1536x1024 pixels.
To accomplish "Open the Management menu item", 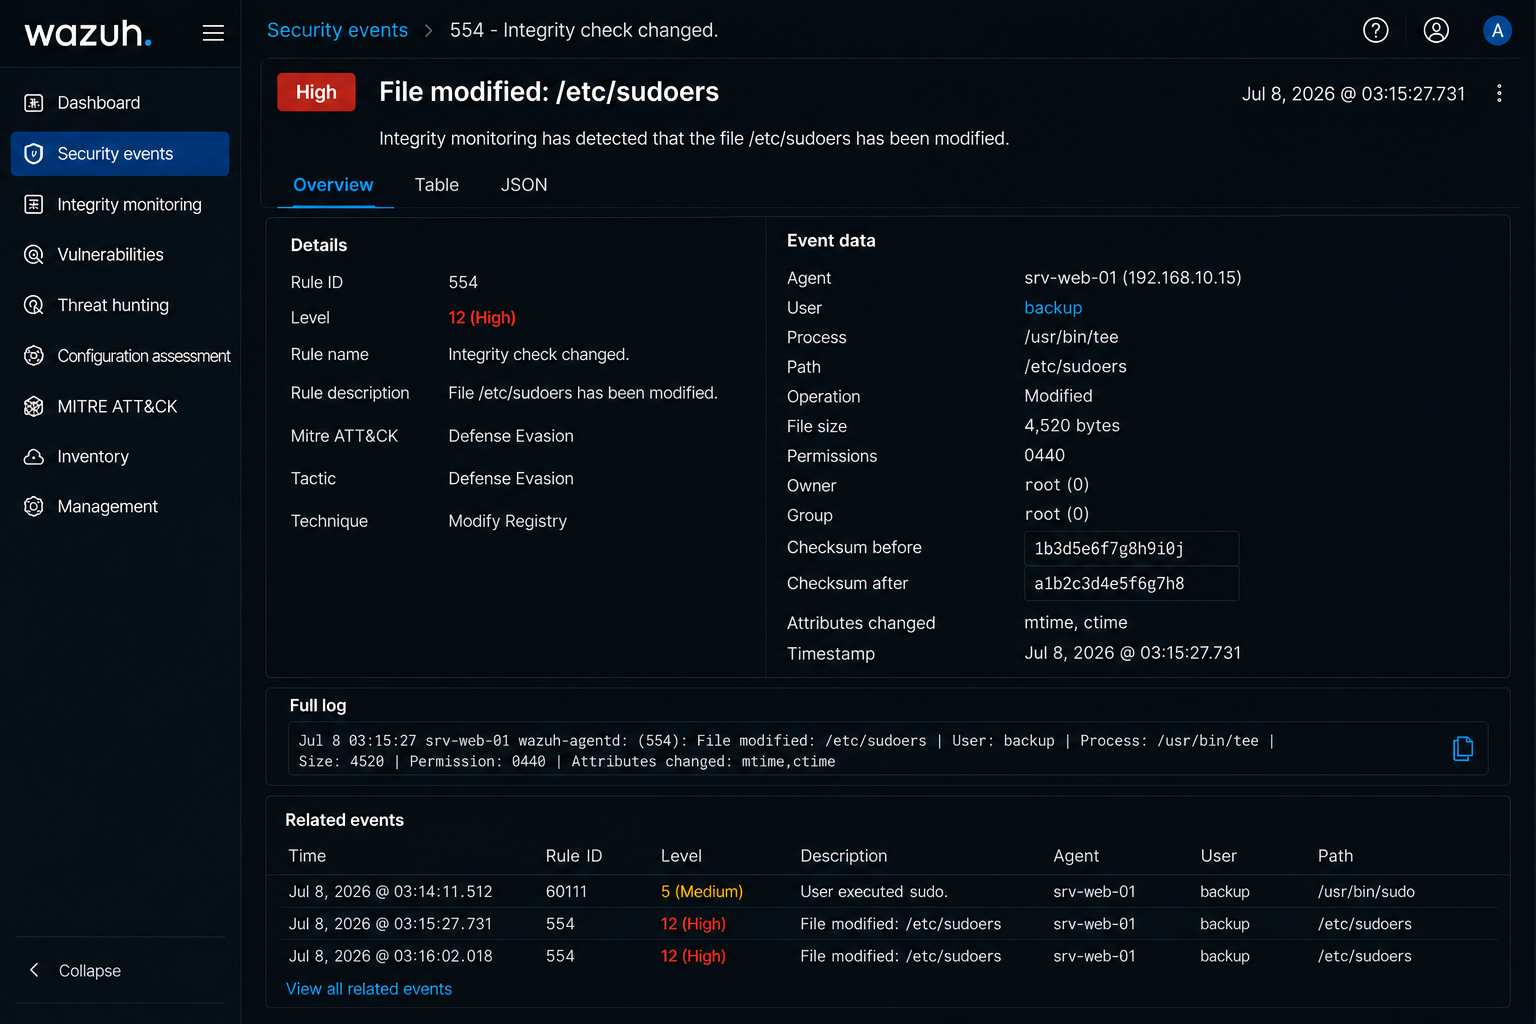I will 120,507.
